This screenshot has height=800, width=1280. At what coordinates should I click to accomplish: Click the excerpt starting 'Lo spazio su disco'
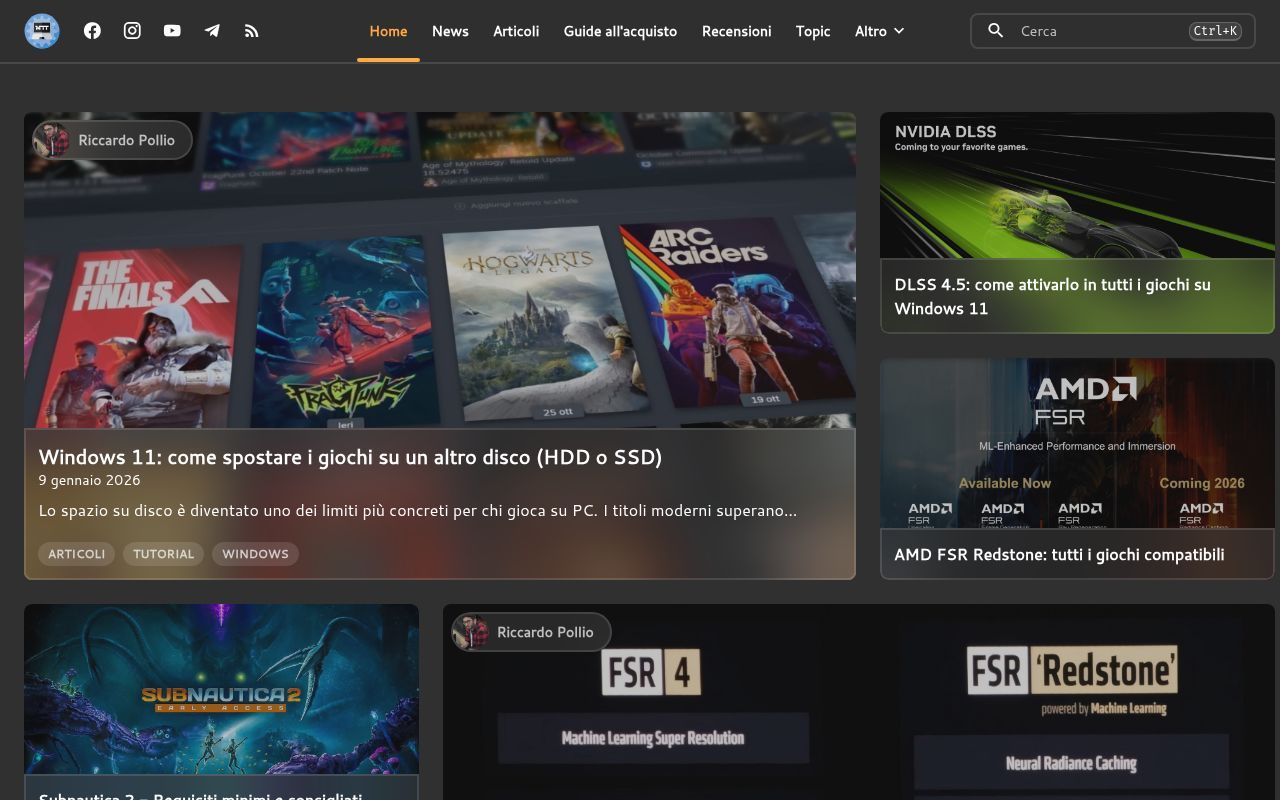[417, 511]
